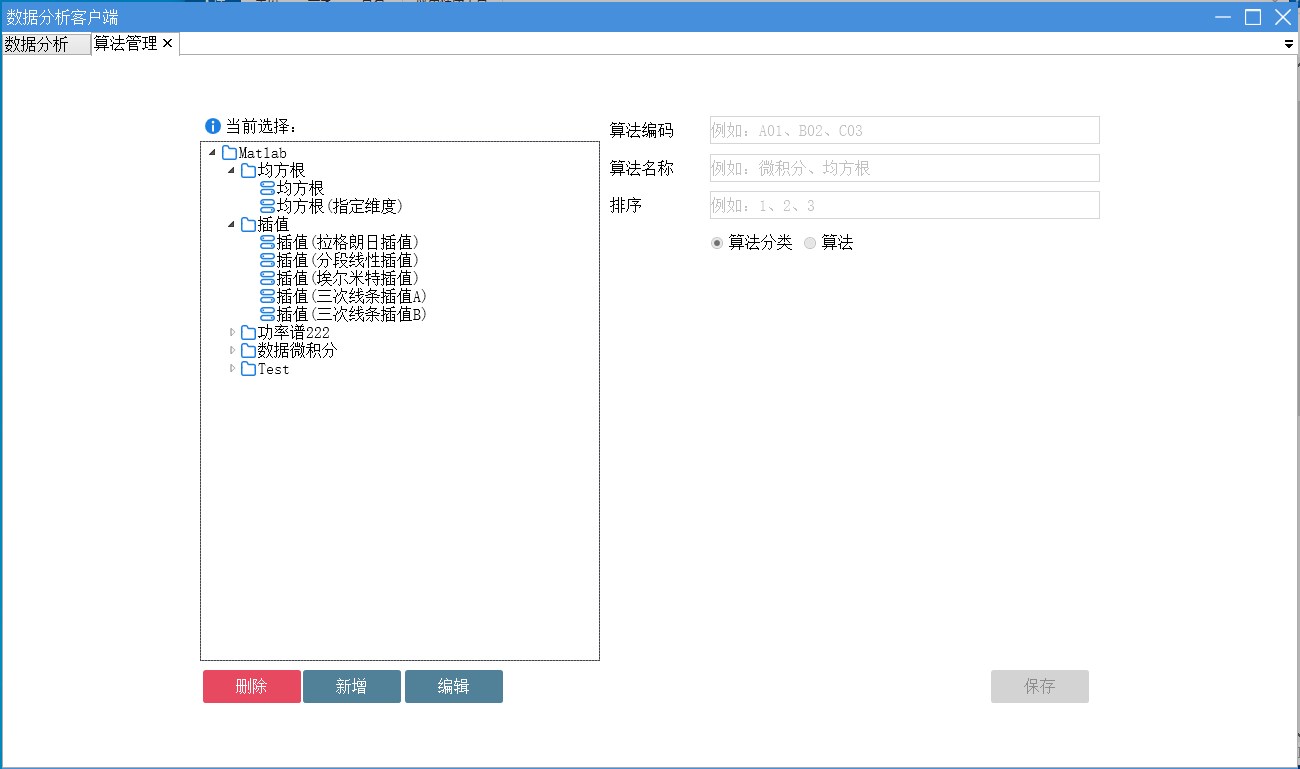The width and height of the screenshot is (1300, 769).
Task: Select the Matlab root label
Action: [x=263, y=153]
